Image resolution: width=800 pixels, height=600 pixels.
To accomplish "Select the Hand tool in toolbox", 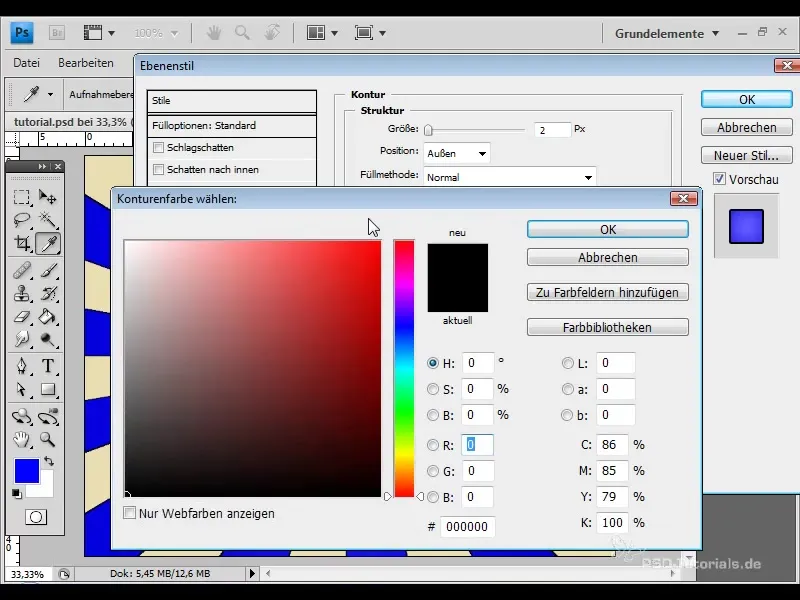I will click(x=21, y=439).
